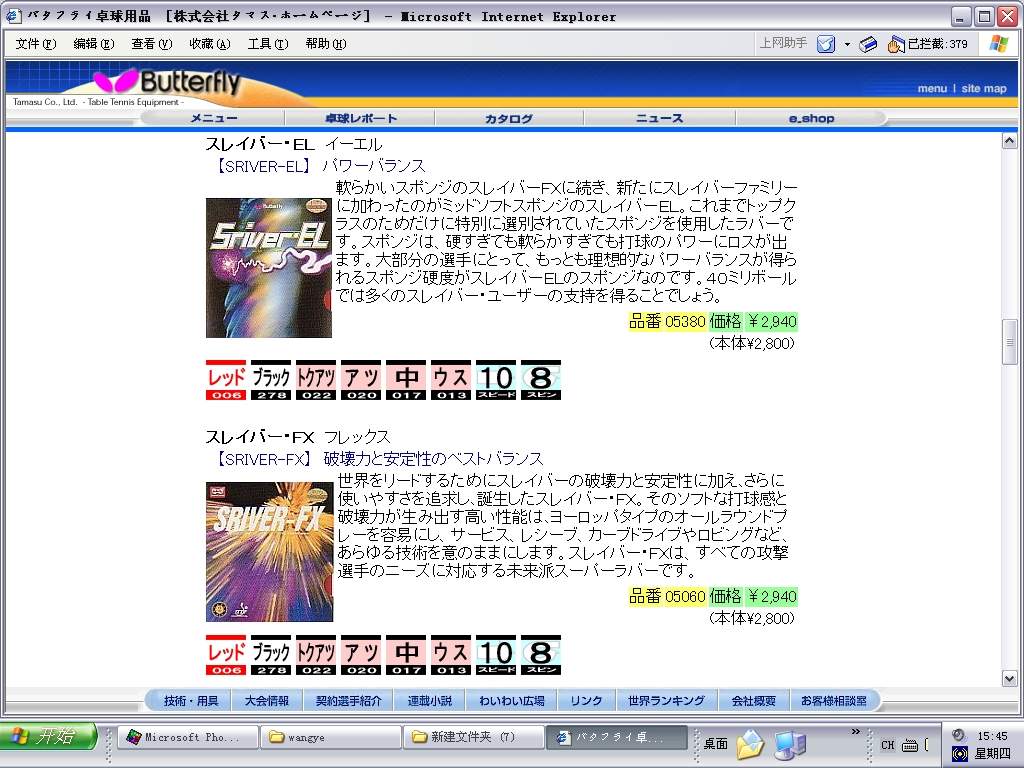
Task: Click the computer icon in the taskbar
Action: pos(791,744)
